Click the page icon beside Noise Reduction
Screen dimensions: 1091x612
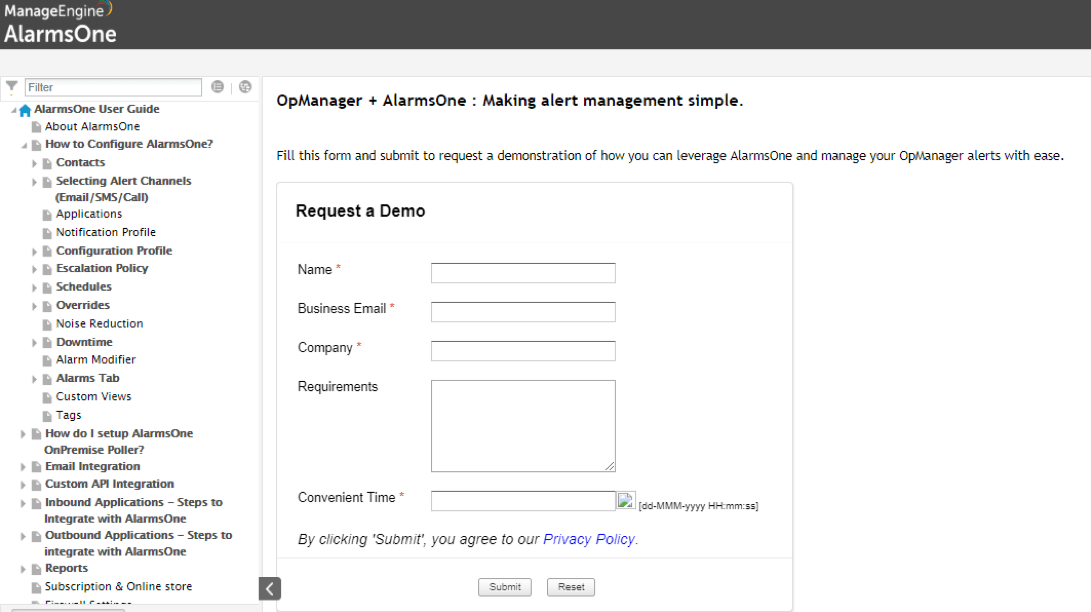point(47,325)
